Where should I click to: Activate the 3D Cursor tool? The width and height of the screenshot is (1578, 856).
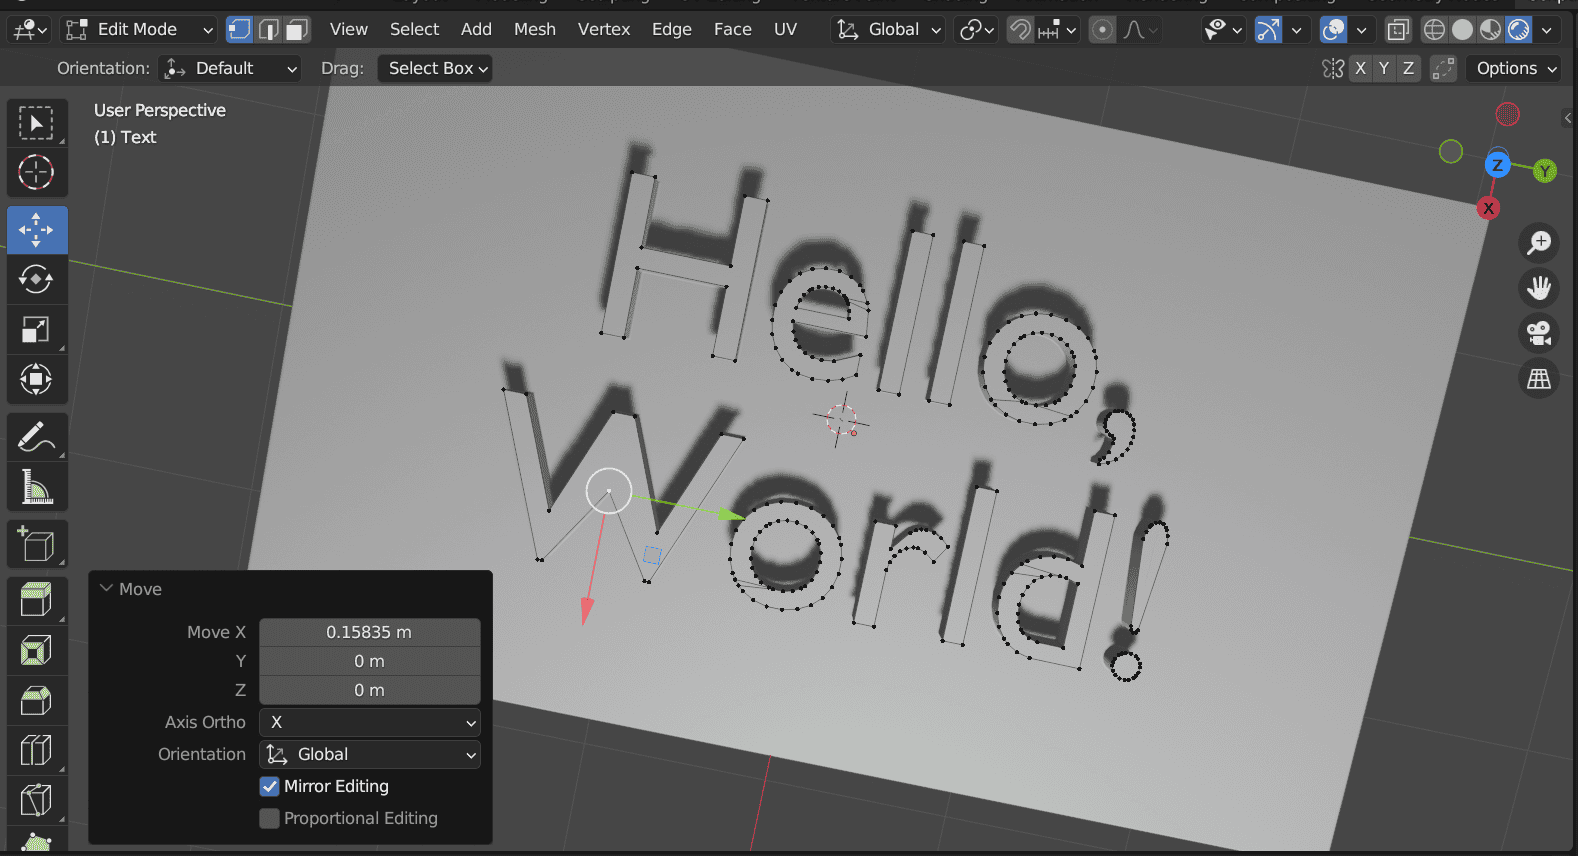click(x=37, y=172)
